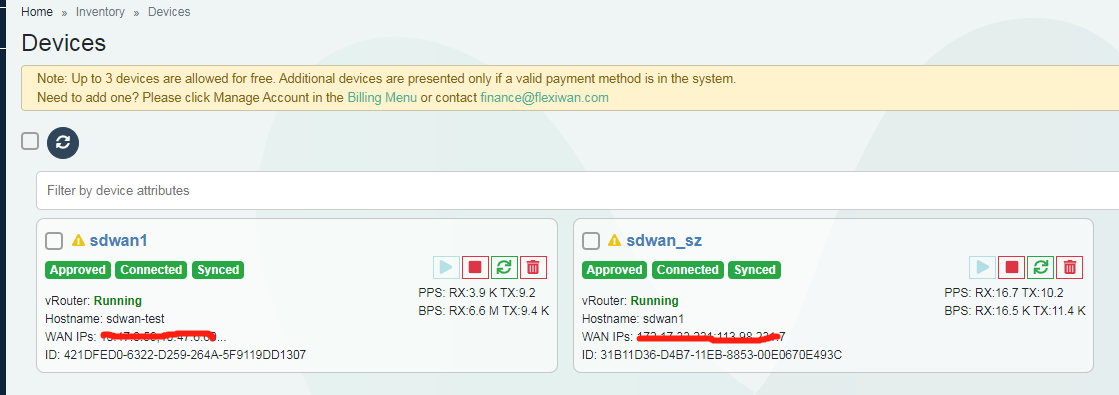Image resolution: width=1119 pixels, height=395 pixels.
Task: Click finance@flexiwan.com email link
Action: (545, 97)
